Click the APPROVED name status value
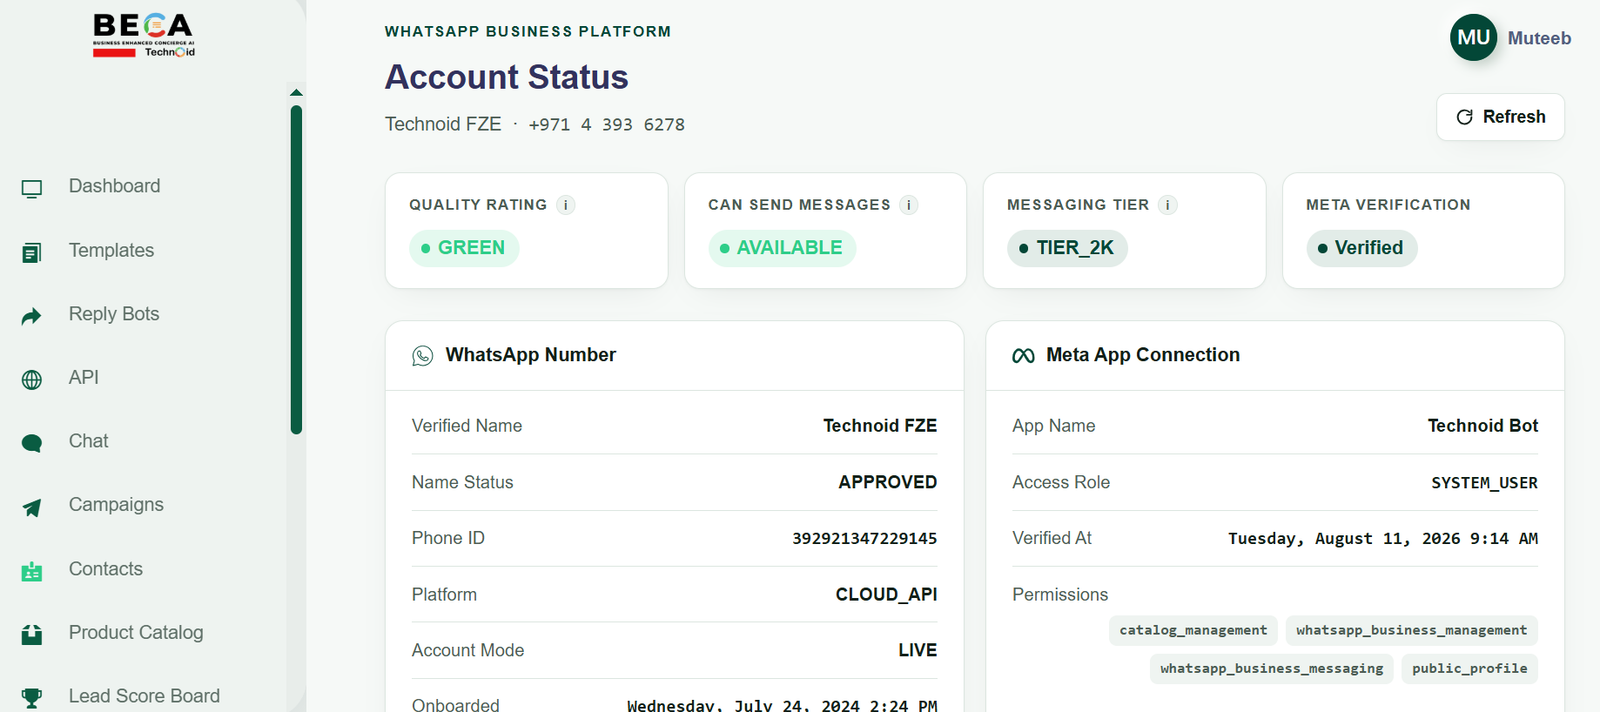 887,482
